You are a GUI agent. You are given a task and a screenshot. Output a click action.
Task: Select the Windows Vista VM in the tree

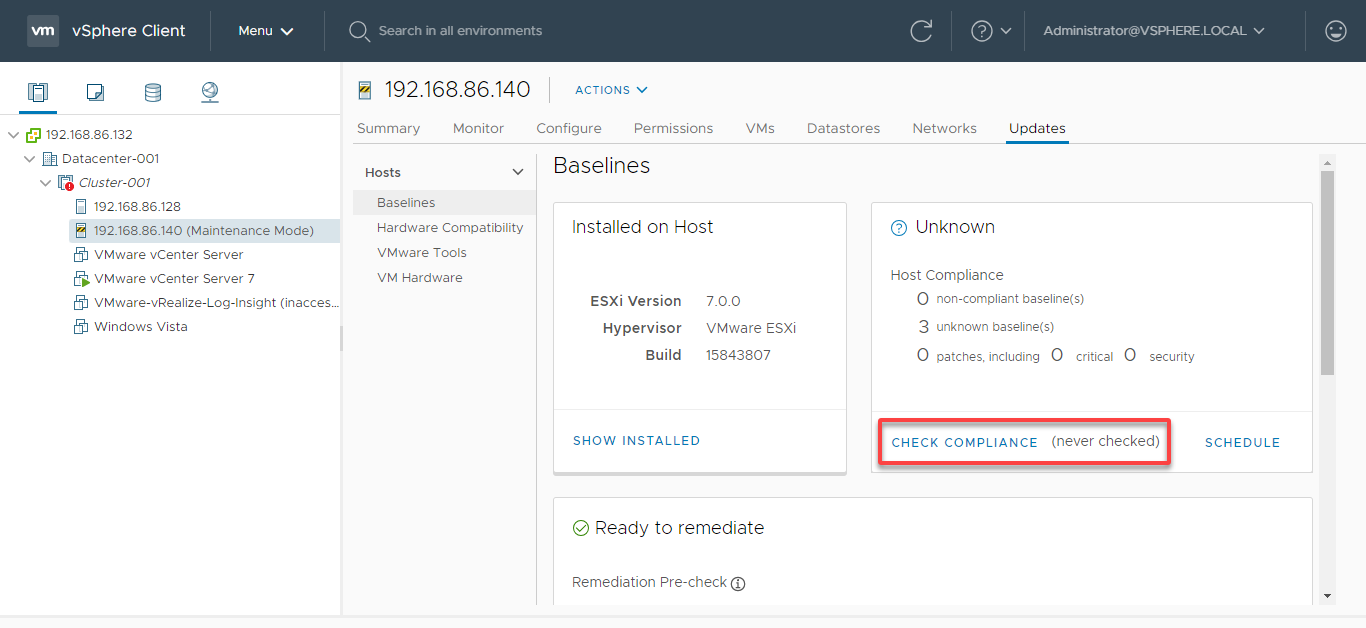[141, 327]
